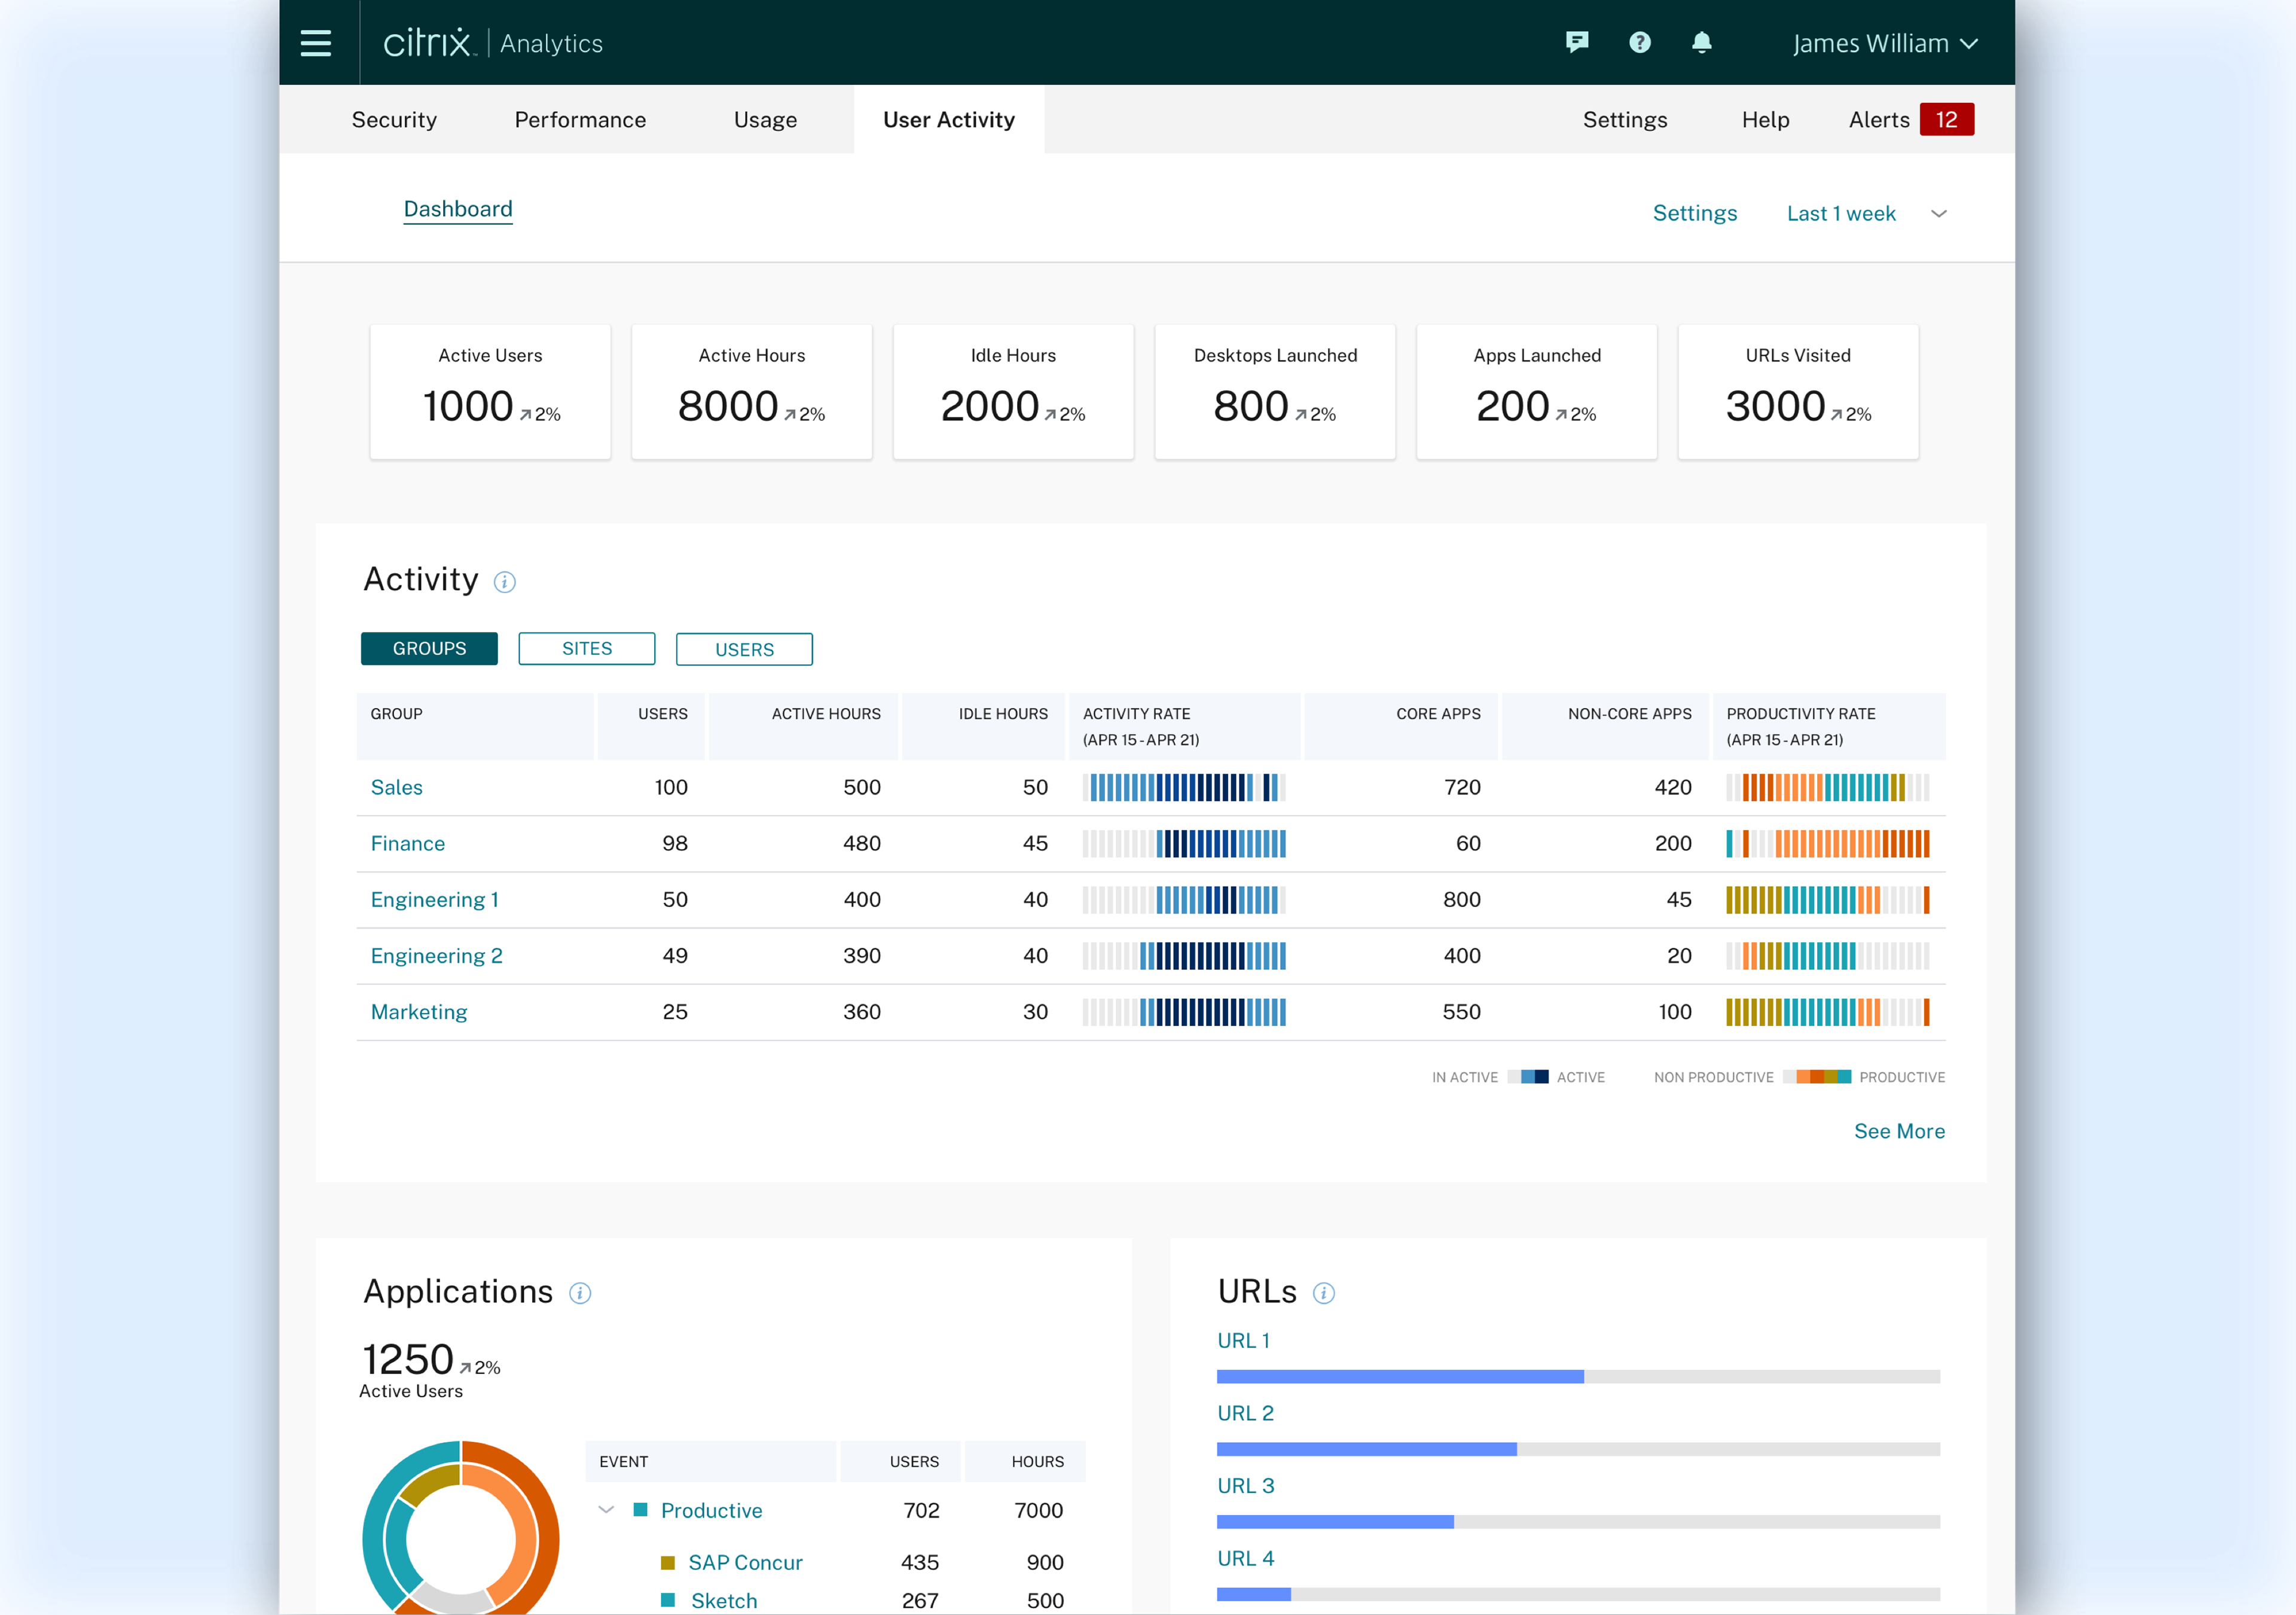Screen dimensions: 2296x1615
Task: Select the GROUPS view toggle
Action: click(429, 648)
